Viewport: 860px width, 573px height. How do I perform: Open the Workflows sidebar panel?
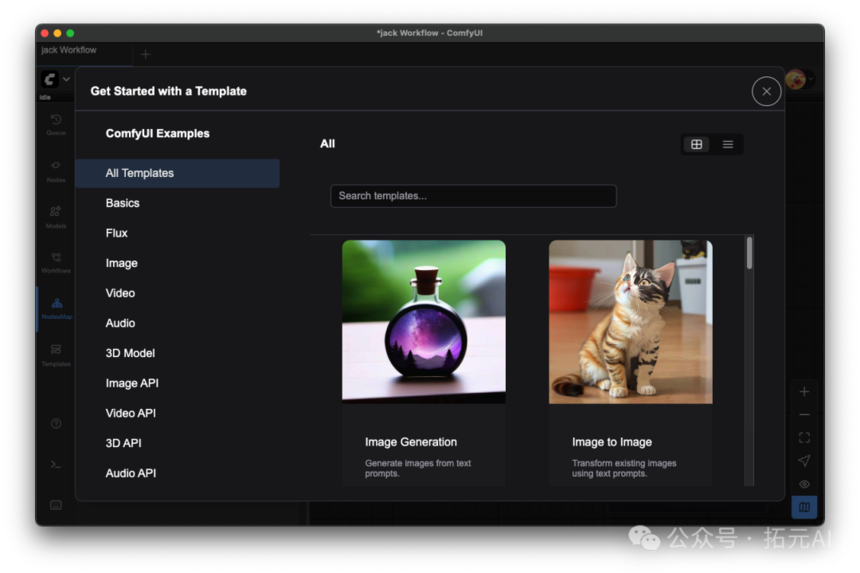56,262
